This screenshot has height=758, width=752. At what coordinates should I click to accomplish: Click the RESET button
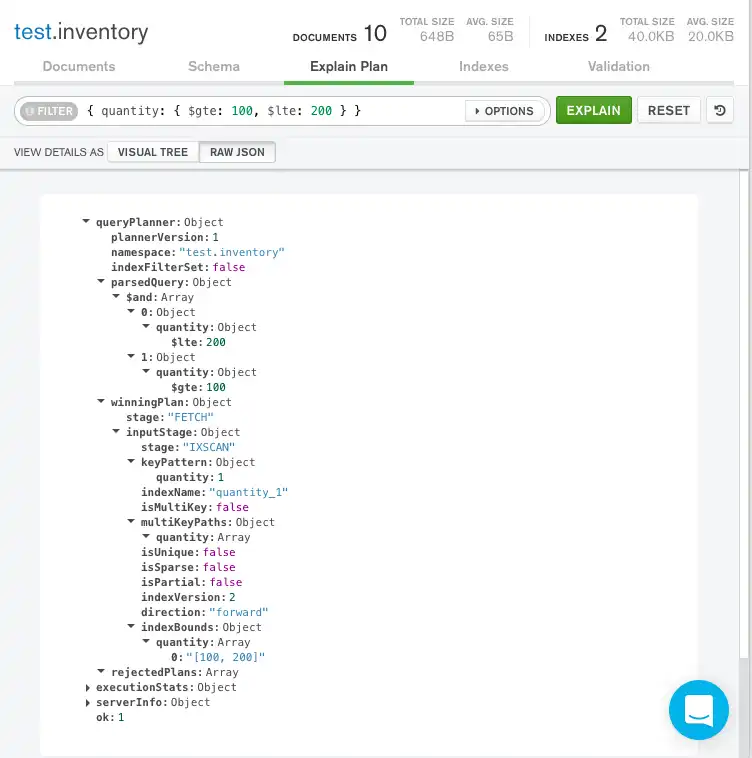[668, 110]
